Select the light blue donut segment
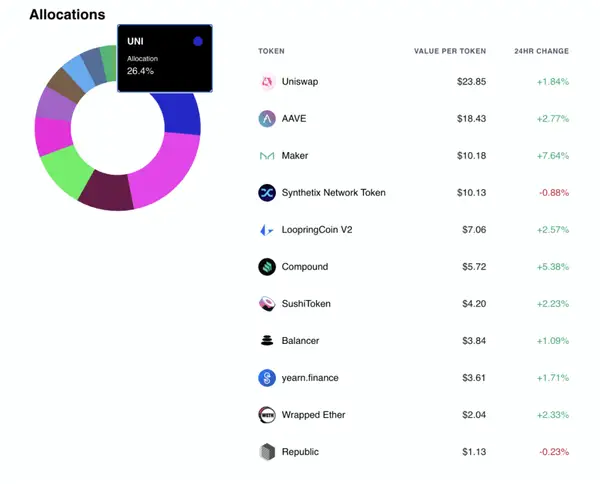The height and width of the screenshot is (484, 600). point(79,73)
